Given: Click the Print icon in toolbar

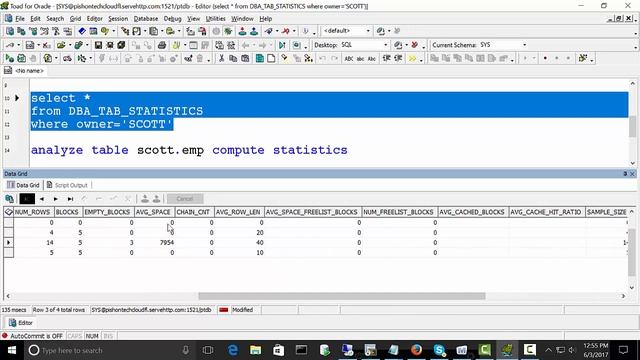Looking at the screenshot, I should 162,45.
